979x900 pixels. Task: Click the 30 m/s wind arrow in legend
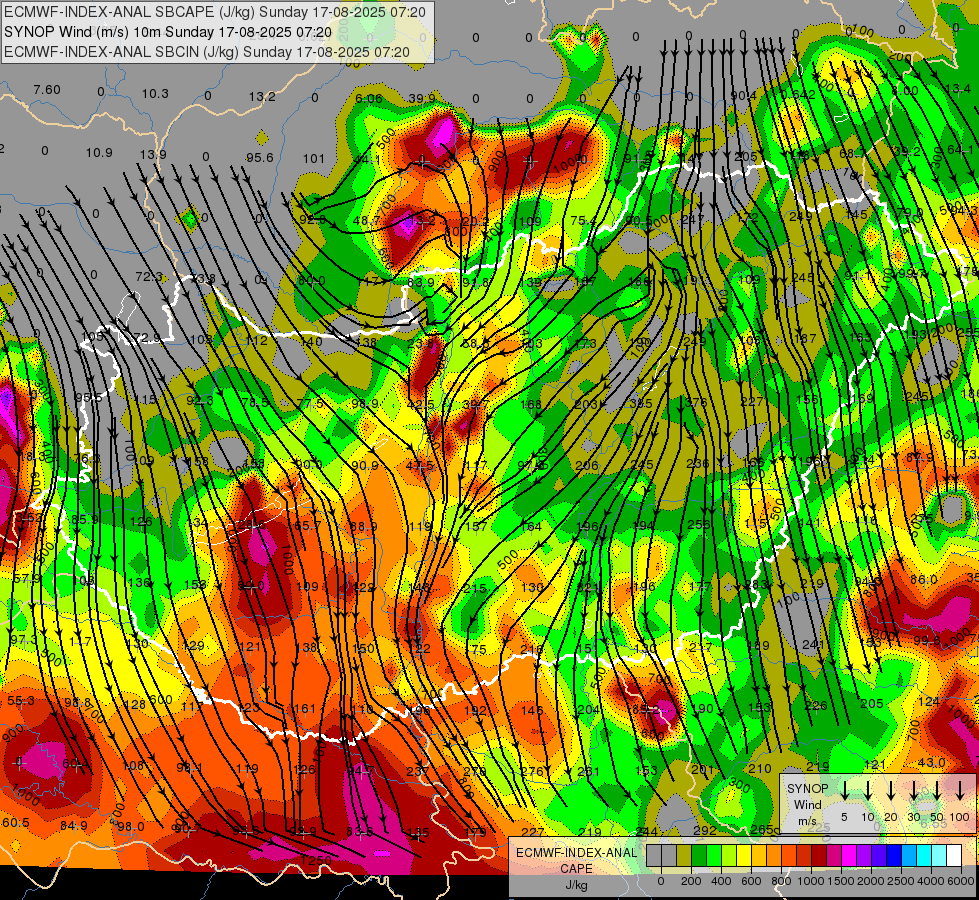(914, 790)
